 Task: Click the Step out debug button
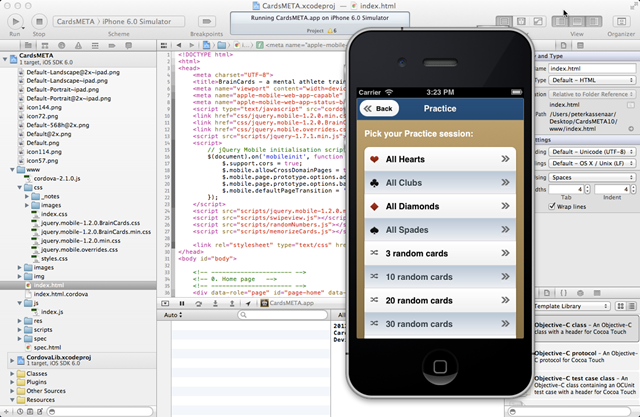232,303
